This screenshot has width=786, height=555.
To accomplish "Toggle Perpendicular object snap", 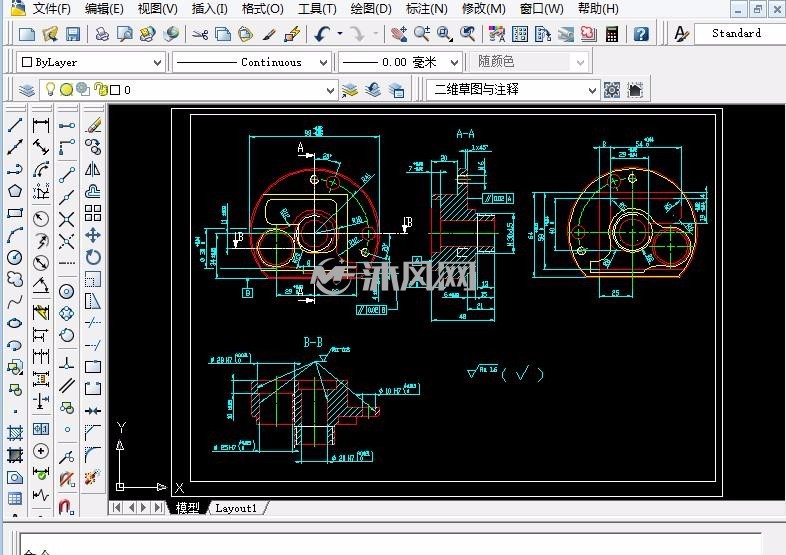I will pos(67,363).
